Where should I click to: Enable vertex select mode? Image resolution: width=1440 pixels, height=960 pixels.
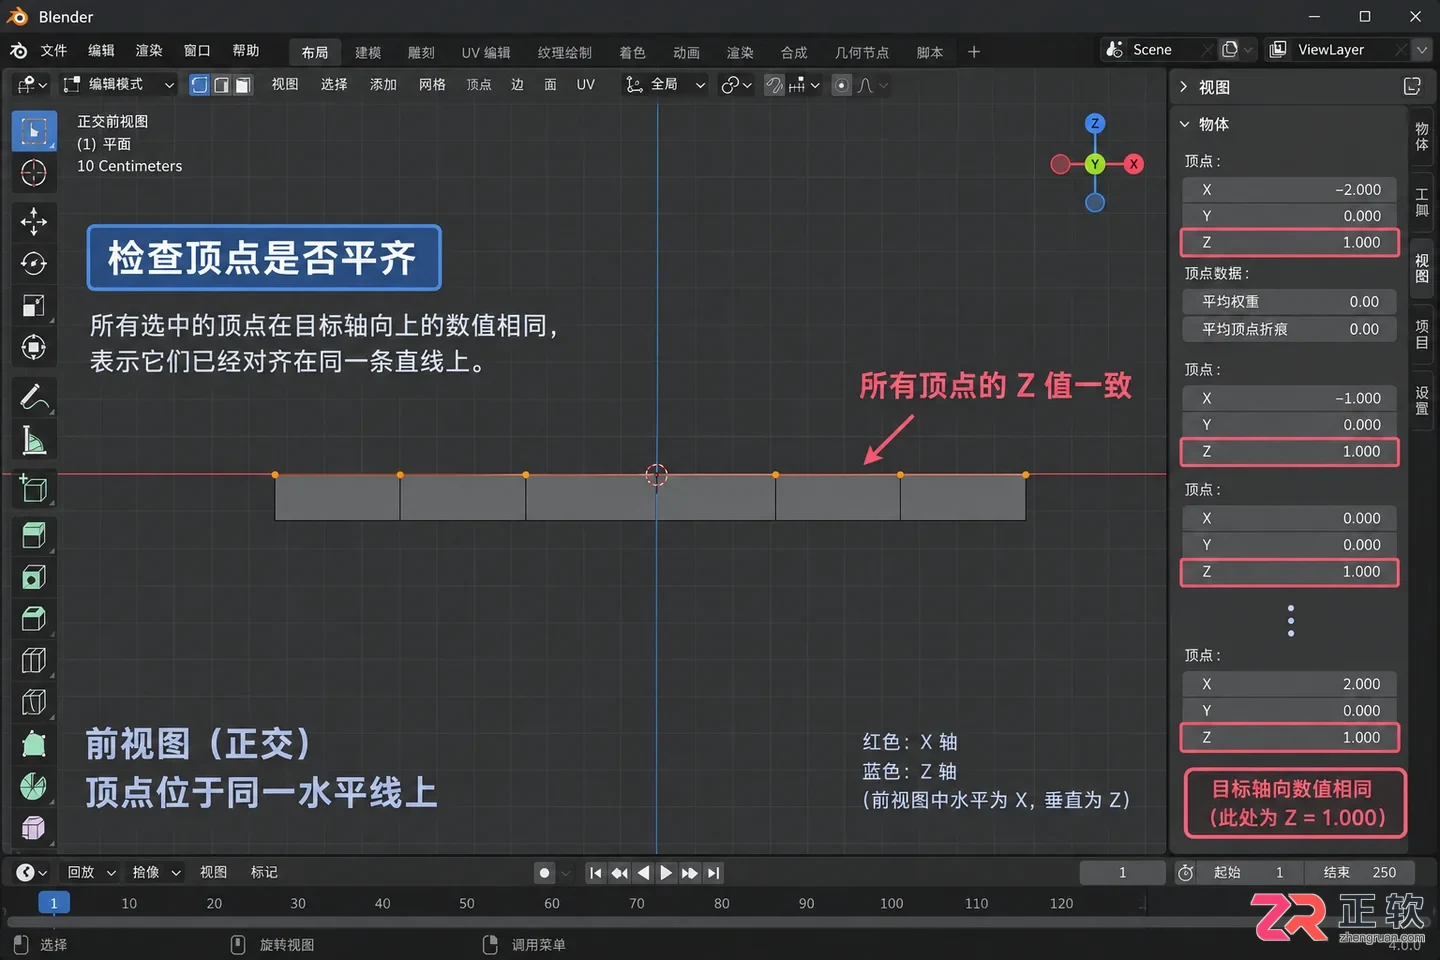(200, 85)
